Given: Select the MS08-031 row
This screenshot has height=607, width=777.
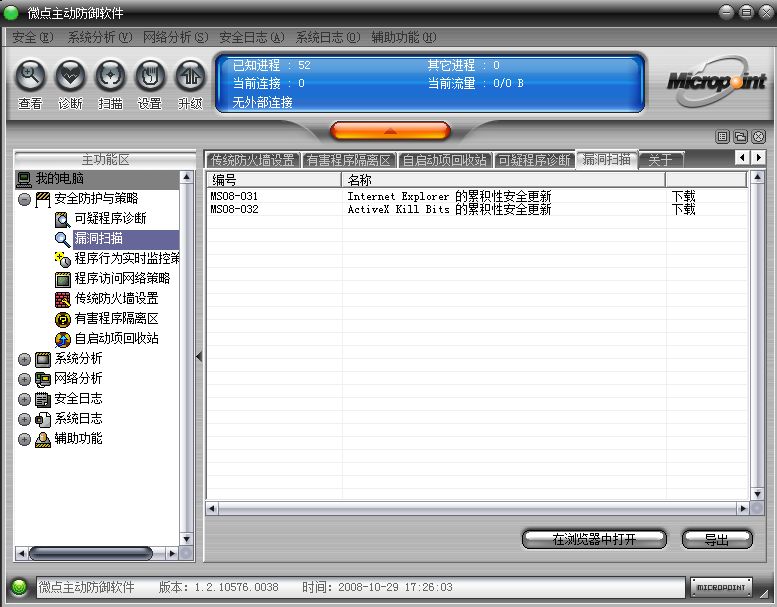Looking at the screenshot, I should (x=477, y=196).
